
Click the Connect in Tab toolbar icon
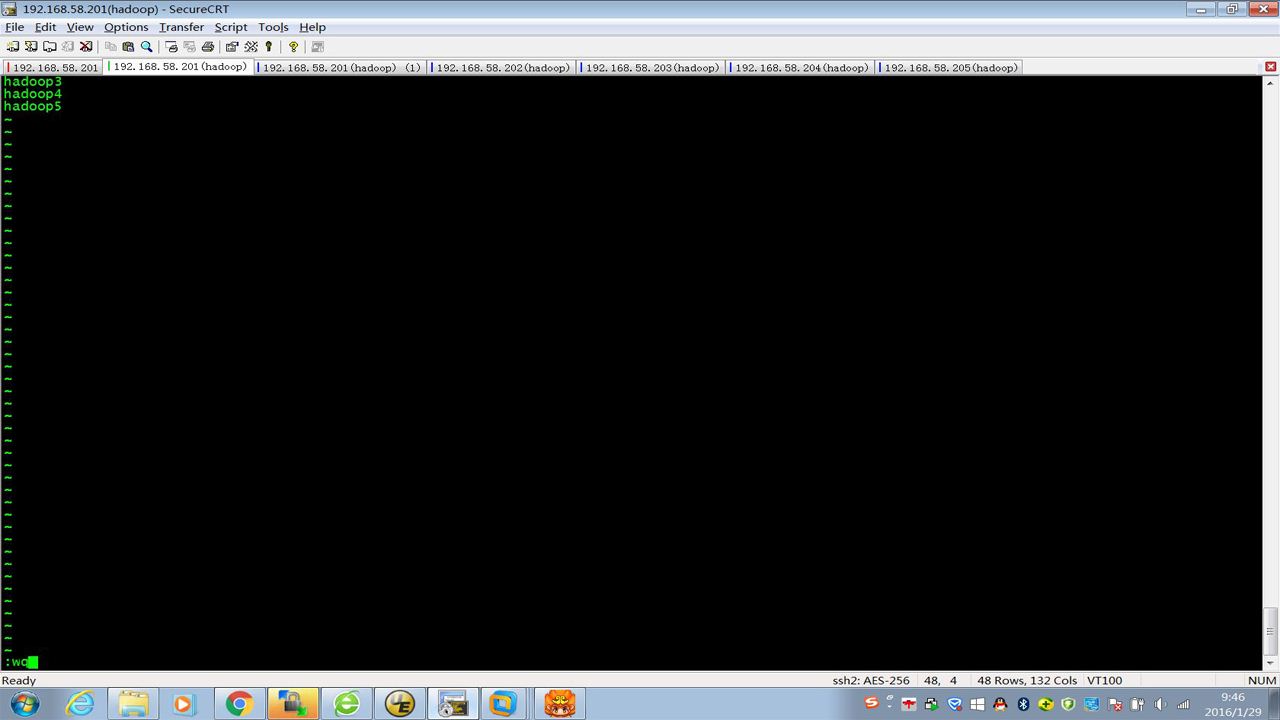[49, 47]
